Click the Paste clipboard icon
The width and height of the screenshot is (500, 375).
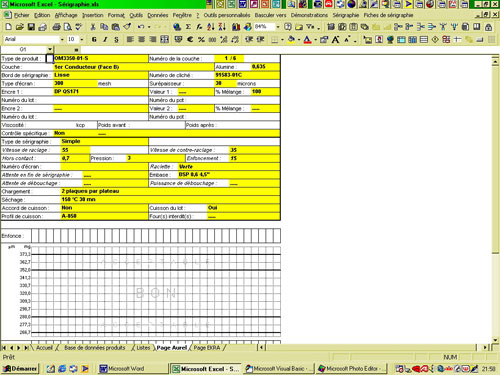click(116, 27)
